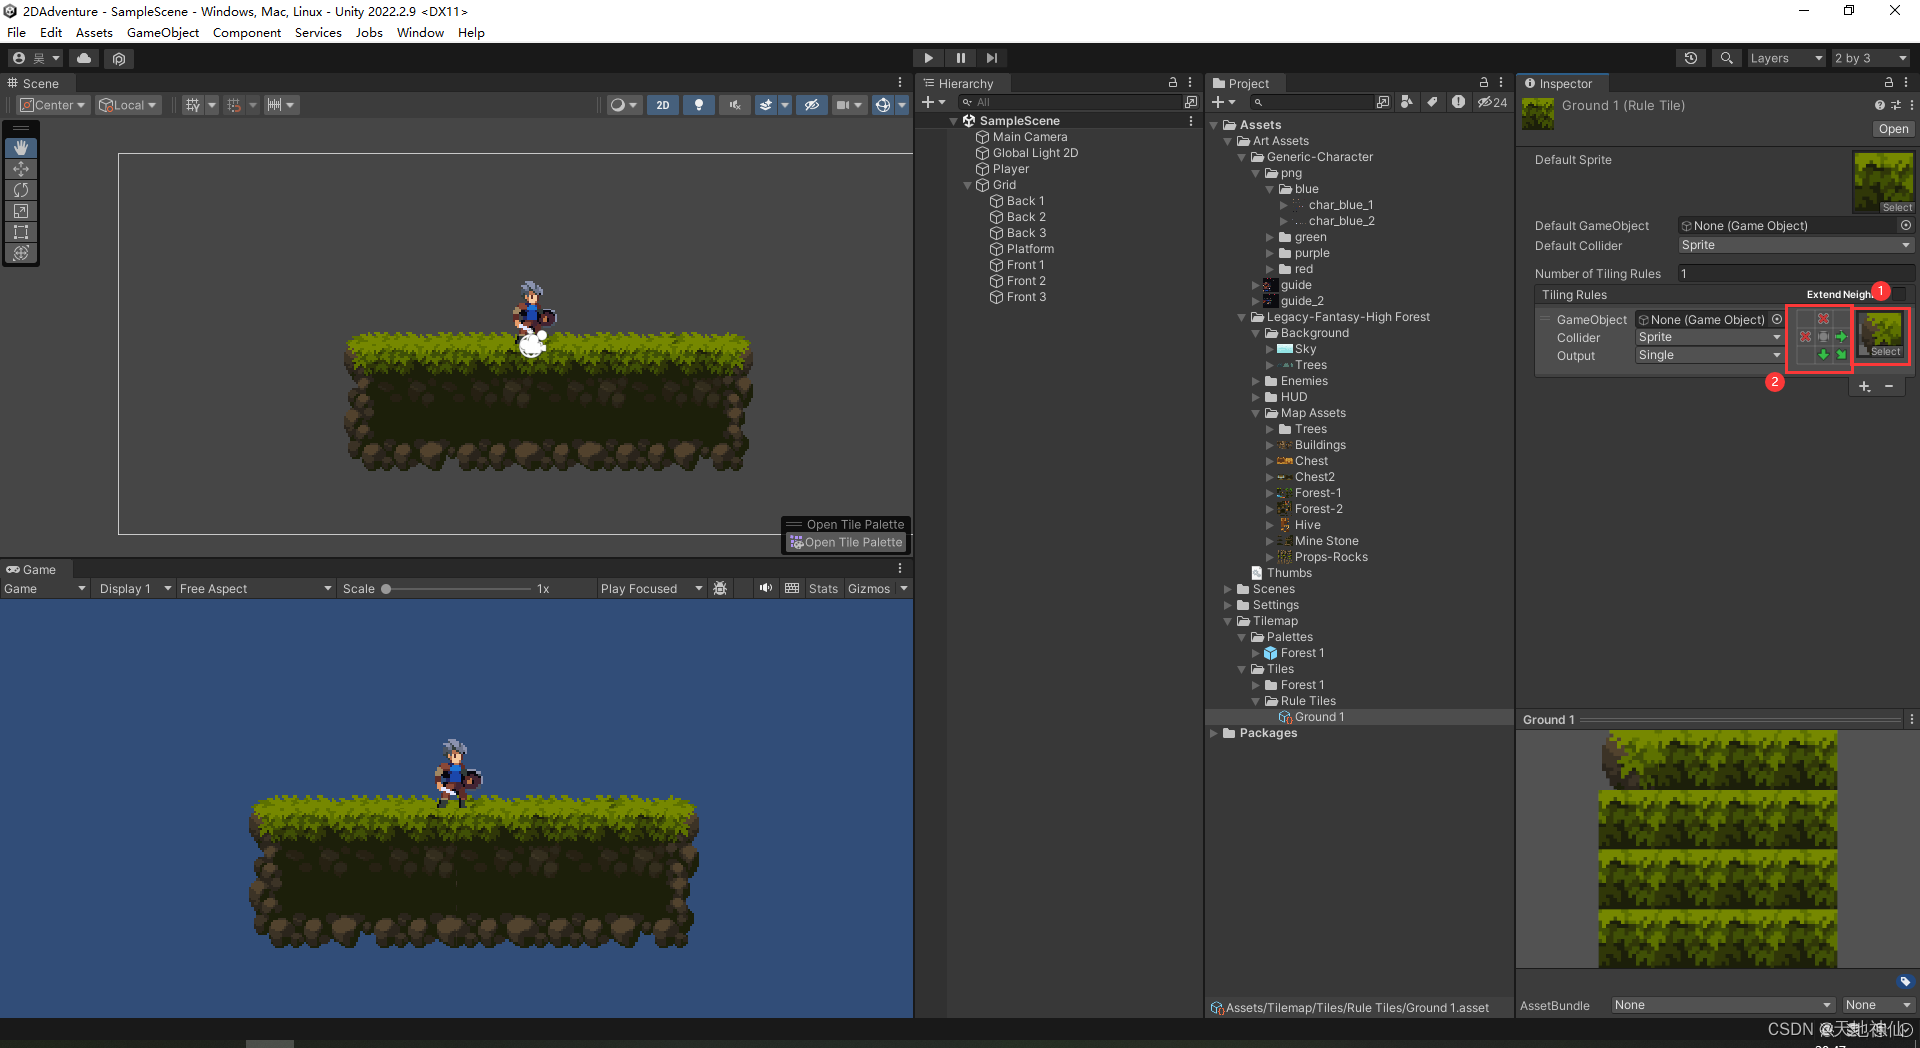Open the Layers dropdown
This screenshot has height=1048, width=1920.
[1786, 58]
